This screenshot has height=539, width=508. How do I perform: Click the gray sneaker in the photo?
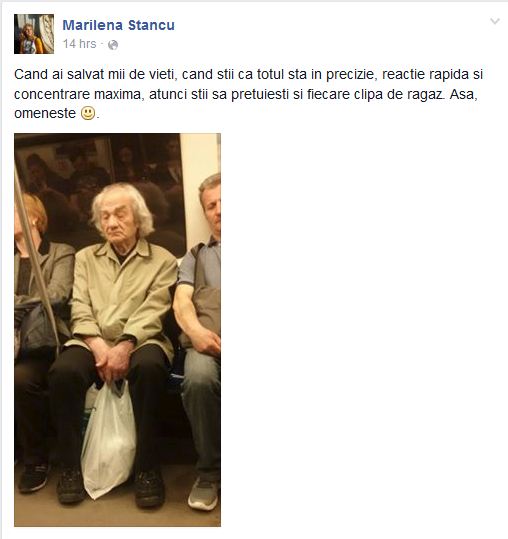click(204, 493)
